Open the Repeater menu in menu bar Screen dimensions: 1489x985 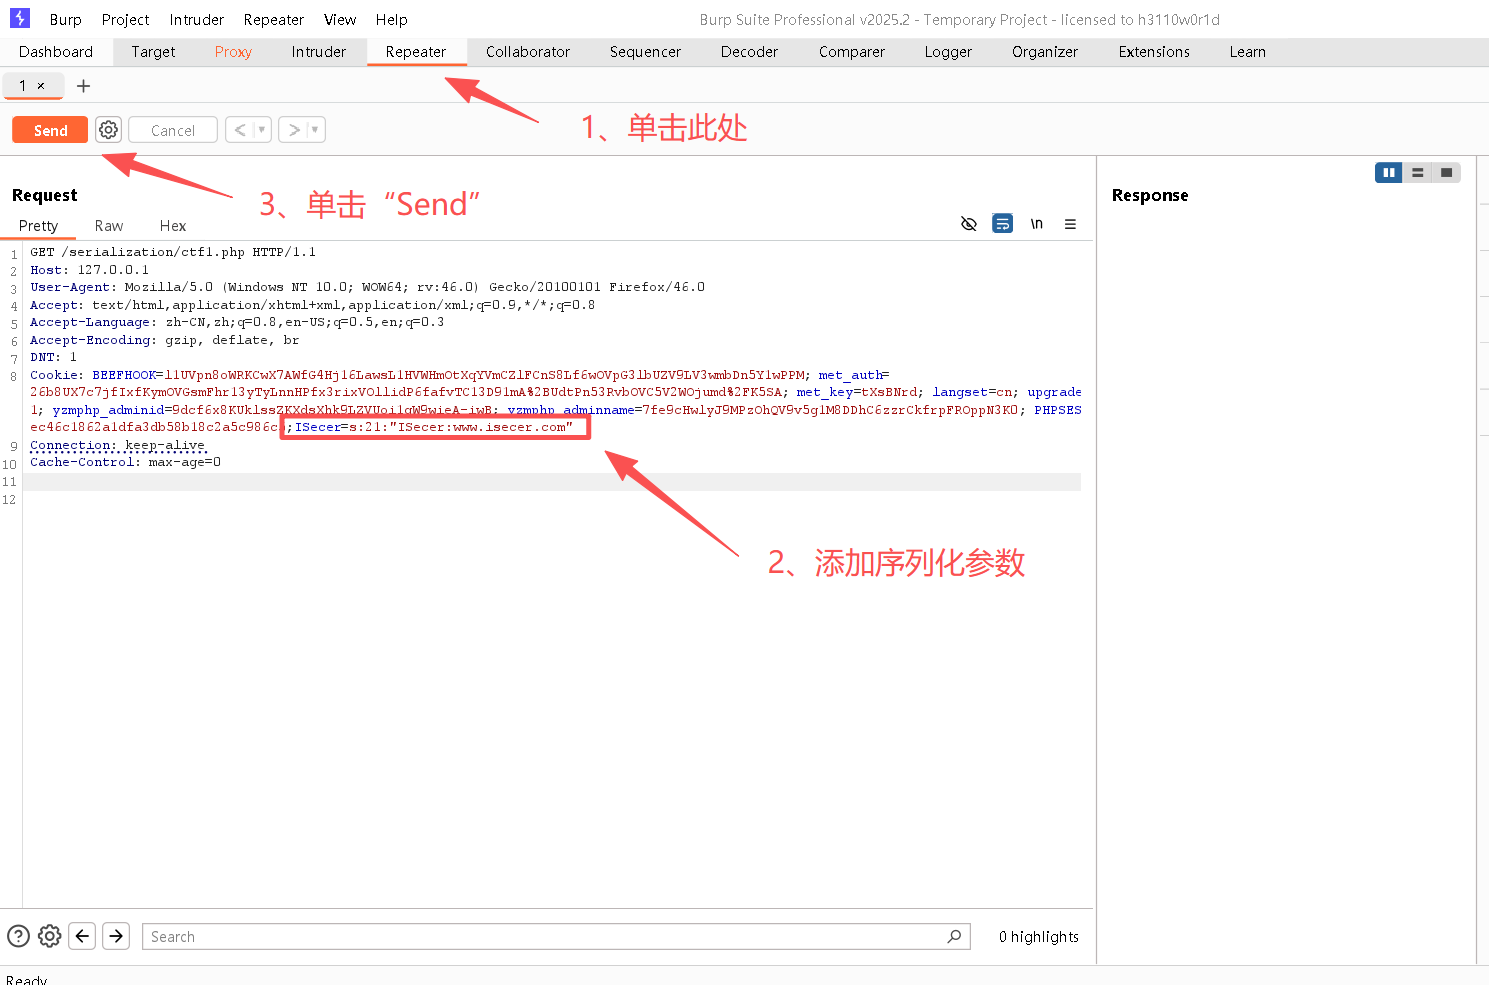pyautogui.click(x=274, y=19)
